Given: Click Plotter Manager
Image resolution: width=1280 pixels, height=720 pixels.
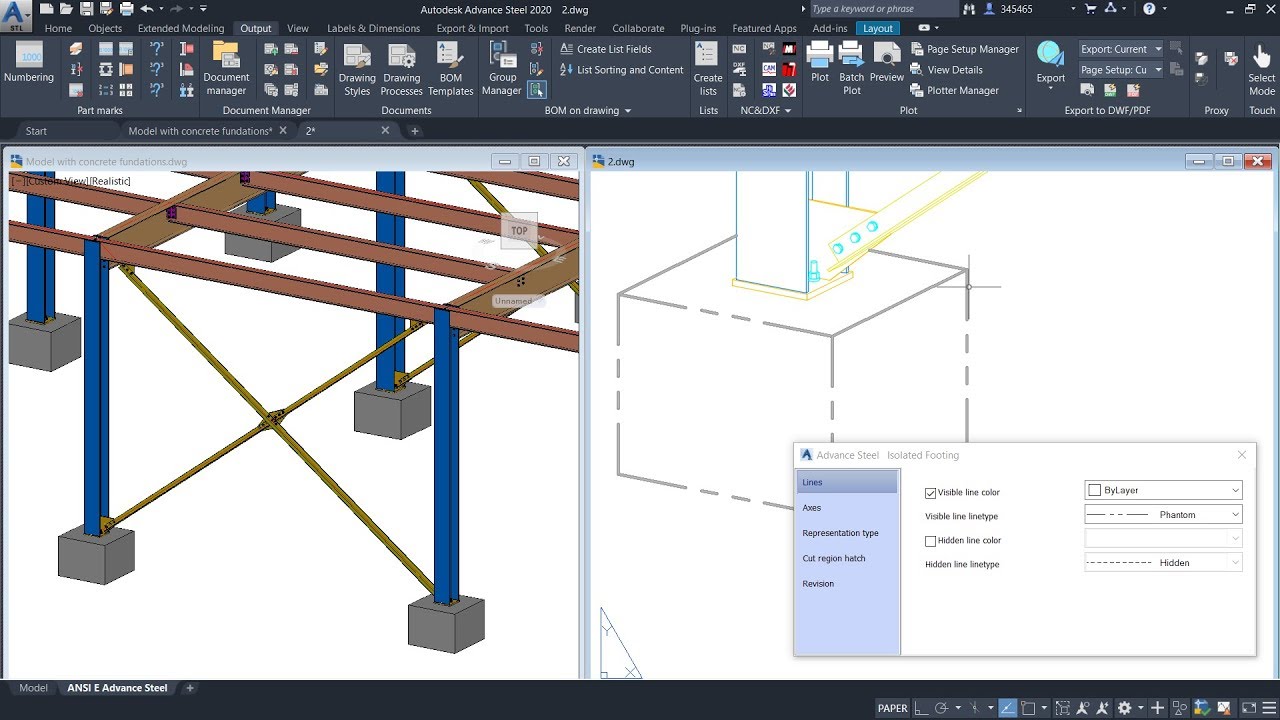Looking at the screenshot, I should (x=955, y=90).
